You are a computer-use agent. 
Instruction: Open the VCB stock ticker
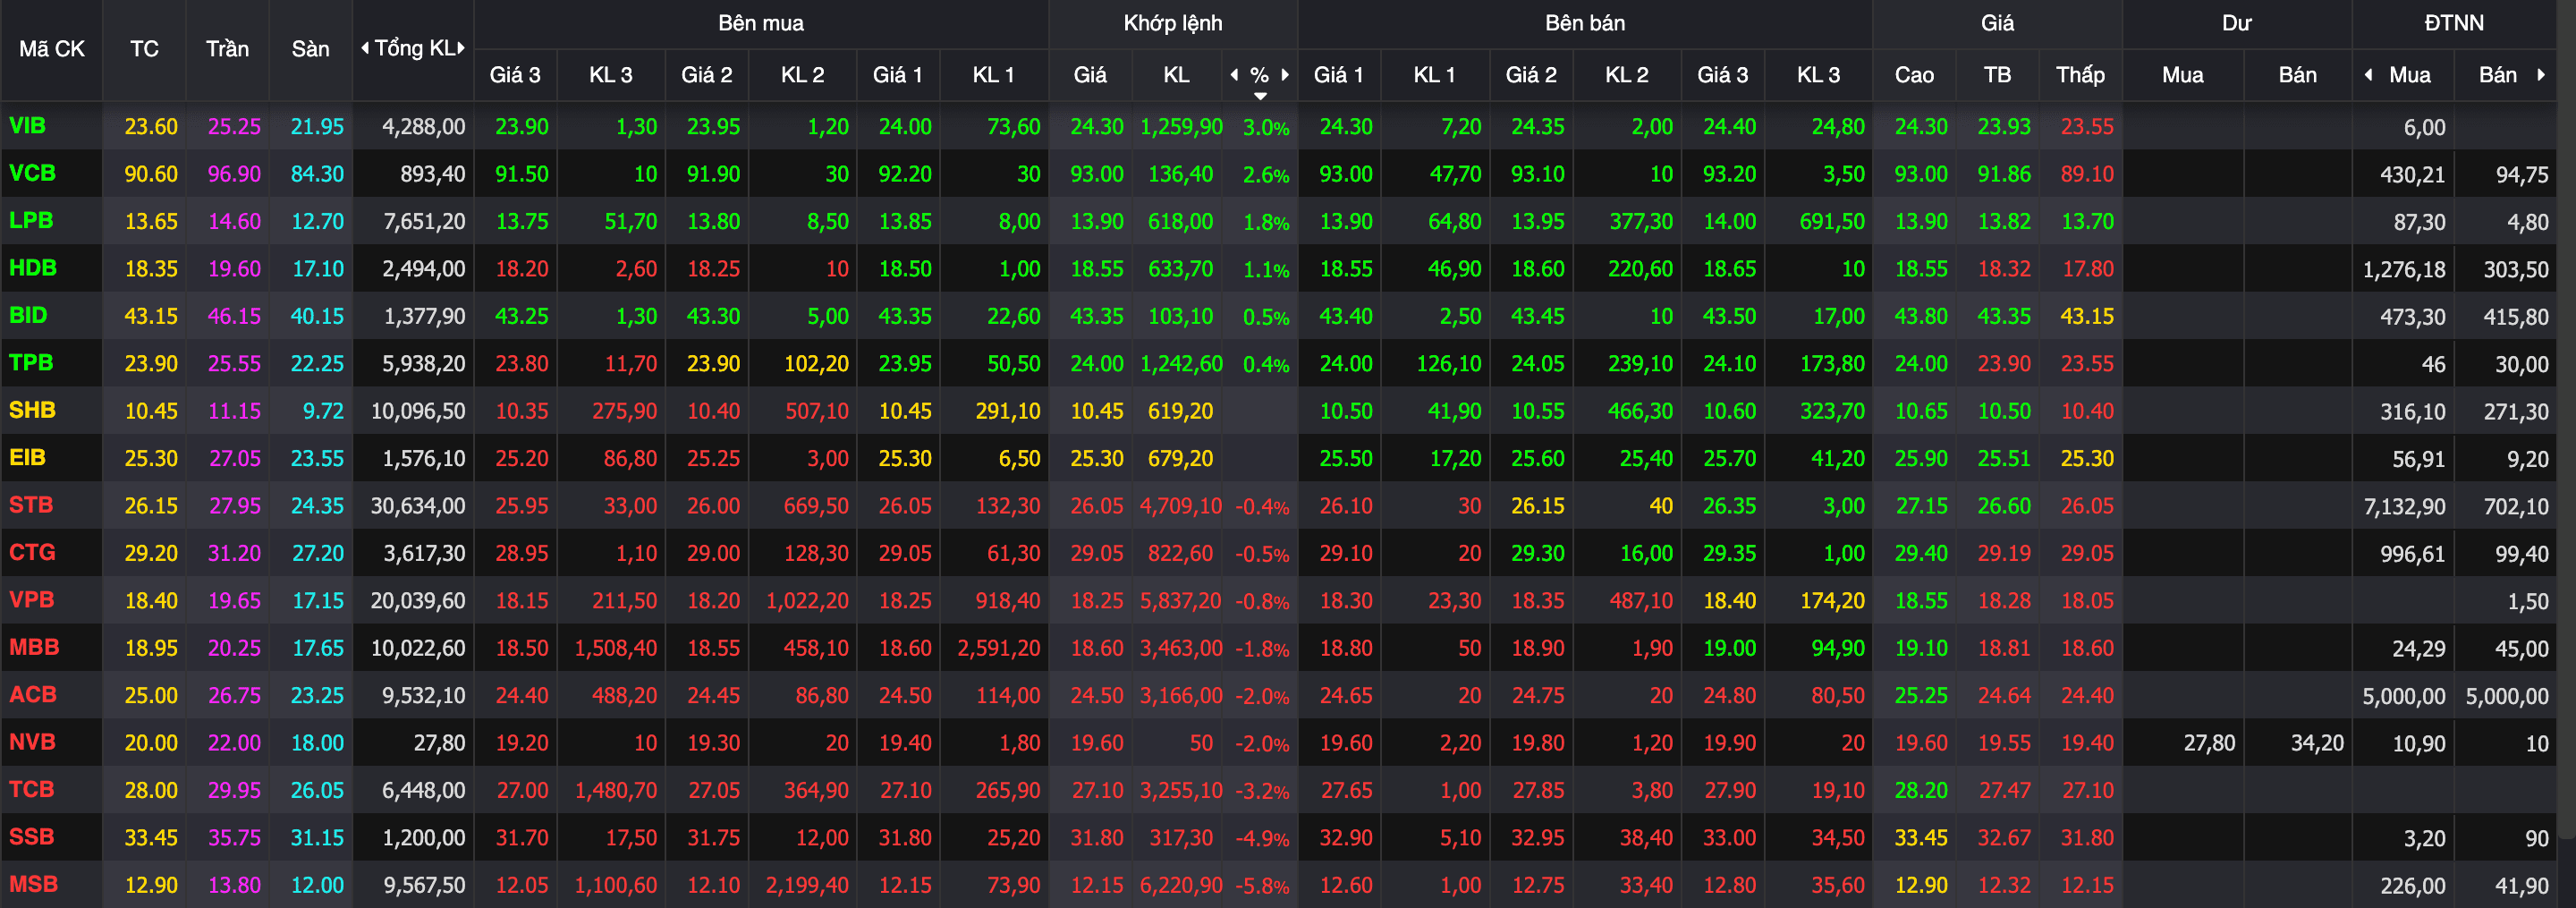point(32,173)
